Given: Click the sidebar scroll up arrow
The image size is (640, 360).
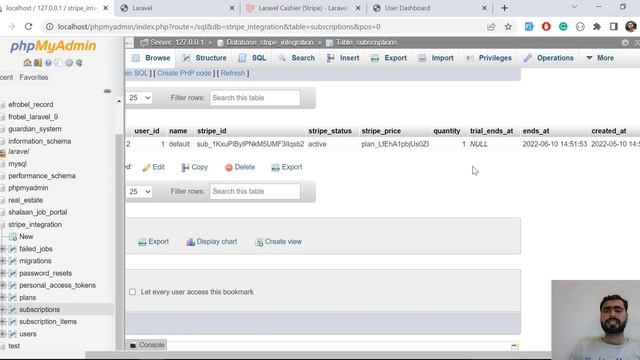Looking at the screenshot, I should (x=119, y=101).
